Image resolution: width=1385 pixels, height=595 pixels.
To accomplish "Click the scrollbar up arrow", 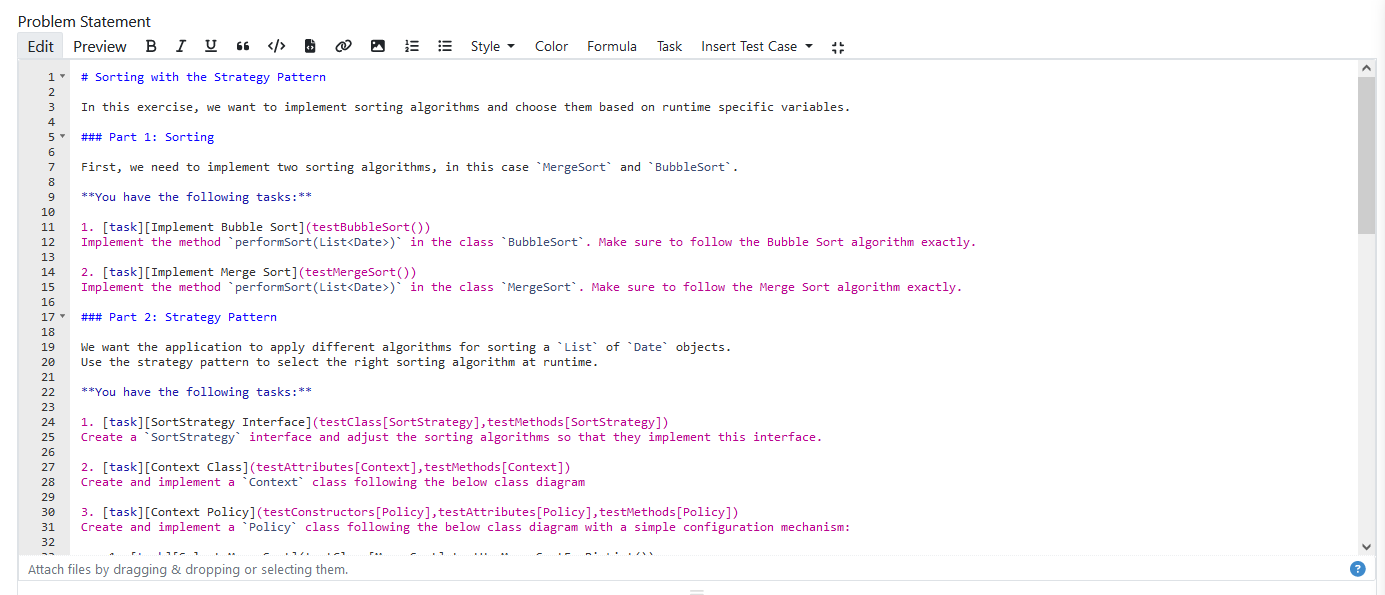I will point(1367,67).
